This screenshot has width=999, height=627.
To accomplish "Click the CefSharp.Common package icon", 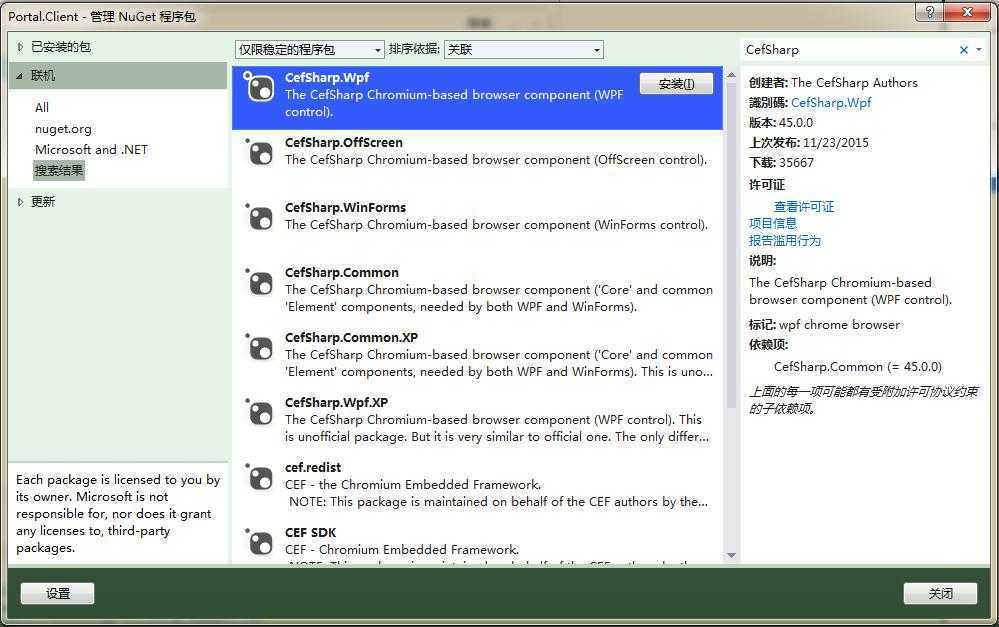I will tap(259, 283).
